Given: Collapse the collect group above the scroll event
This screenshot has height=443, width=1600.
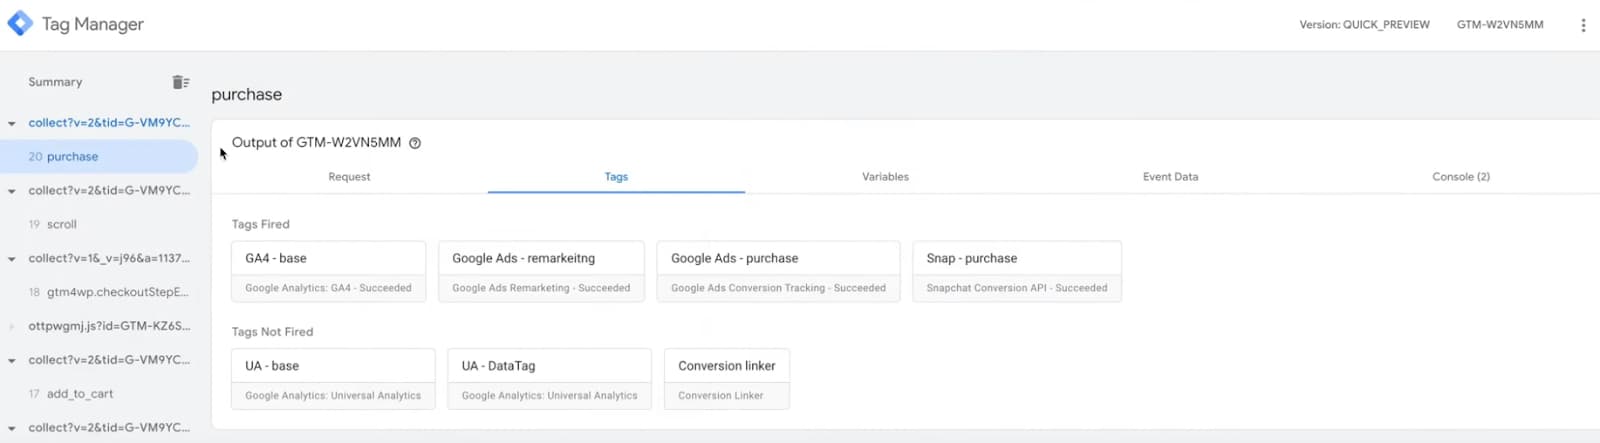Looking at the screenshot, I should click(12, 191).
